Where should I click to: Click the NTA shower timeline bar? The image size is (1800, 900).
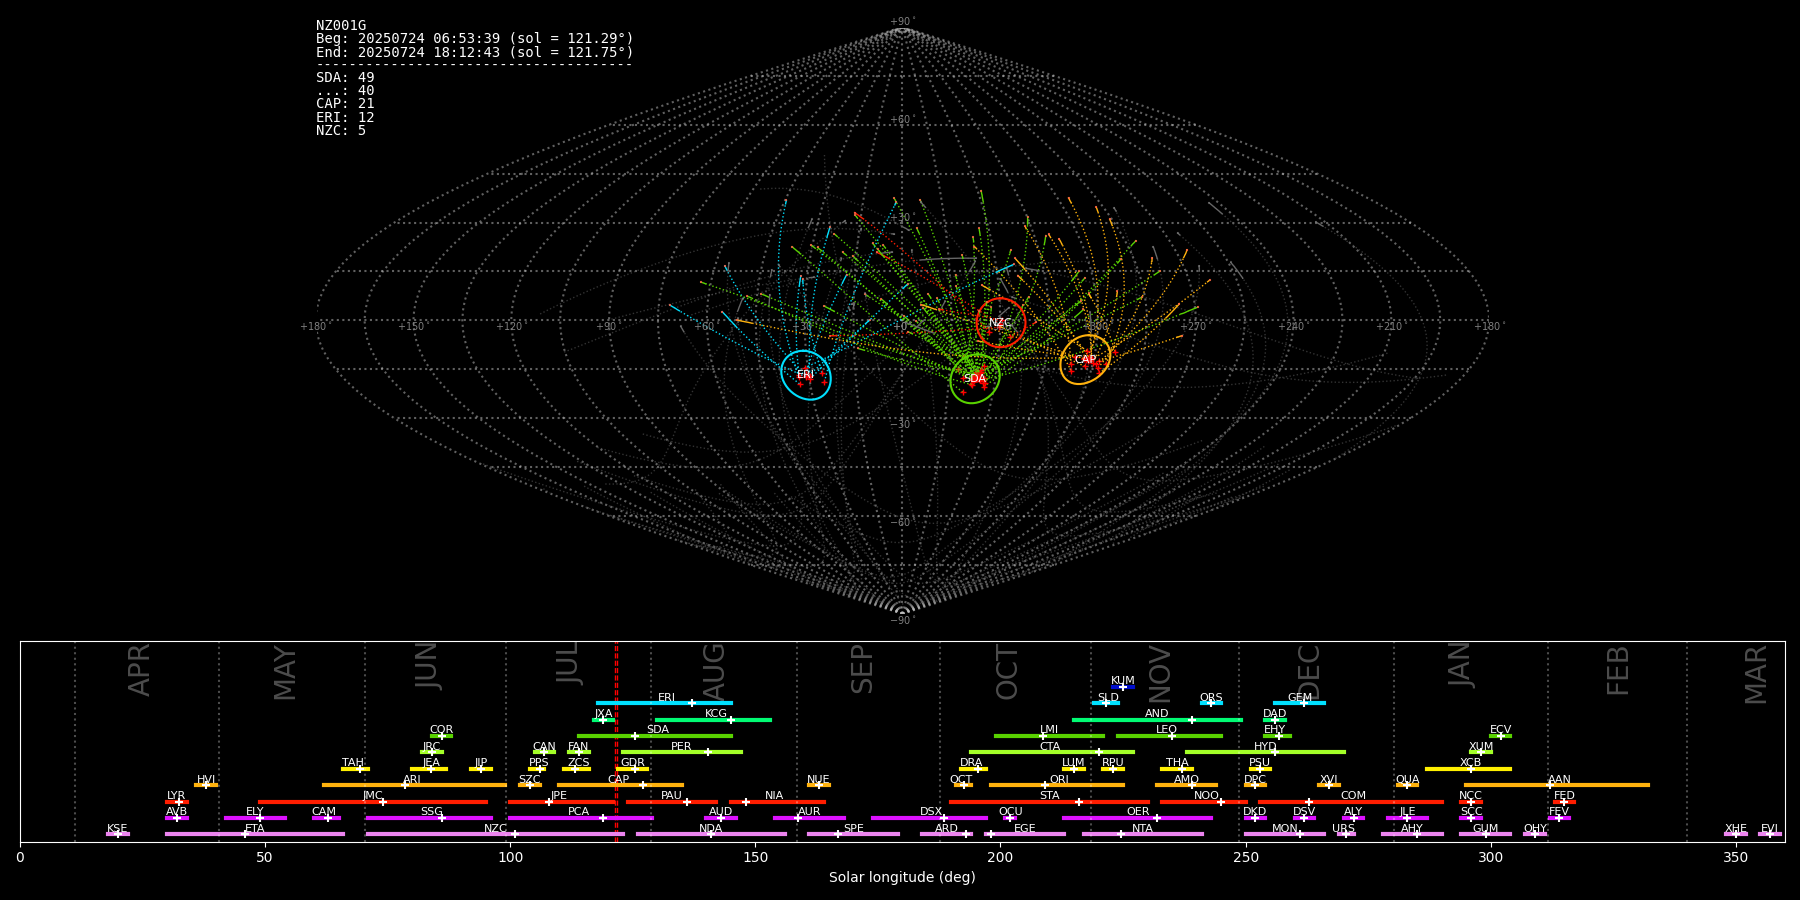[1142, 834]
